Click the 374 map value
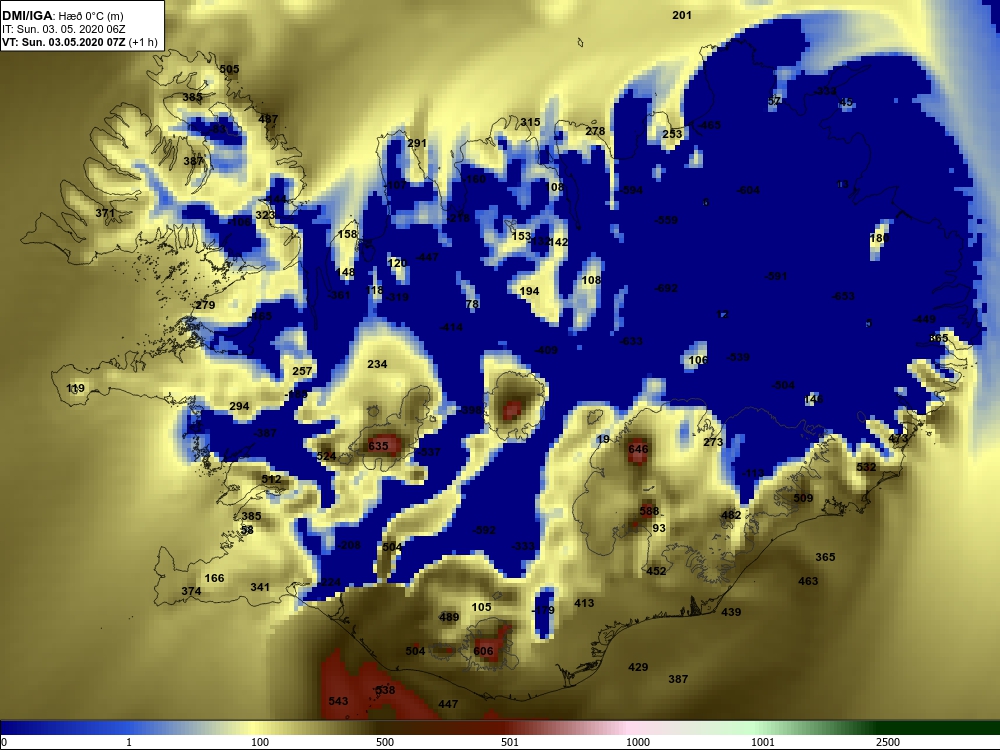1000x750 pixels. pos(191,591)
